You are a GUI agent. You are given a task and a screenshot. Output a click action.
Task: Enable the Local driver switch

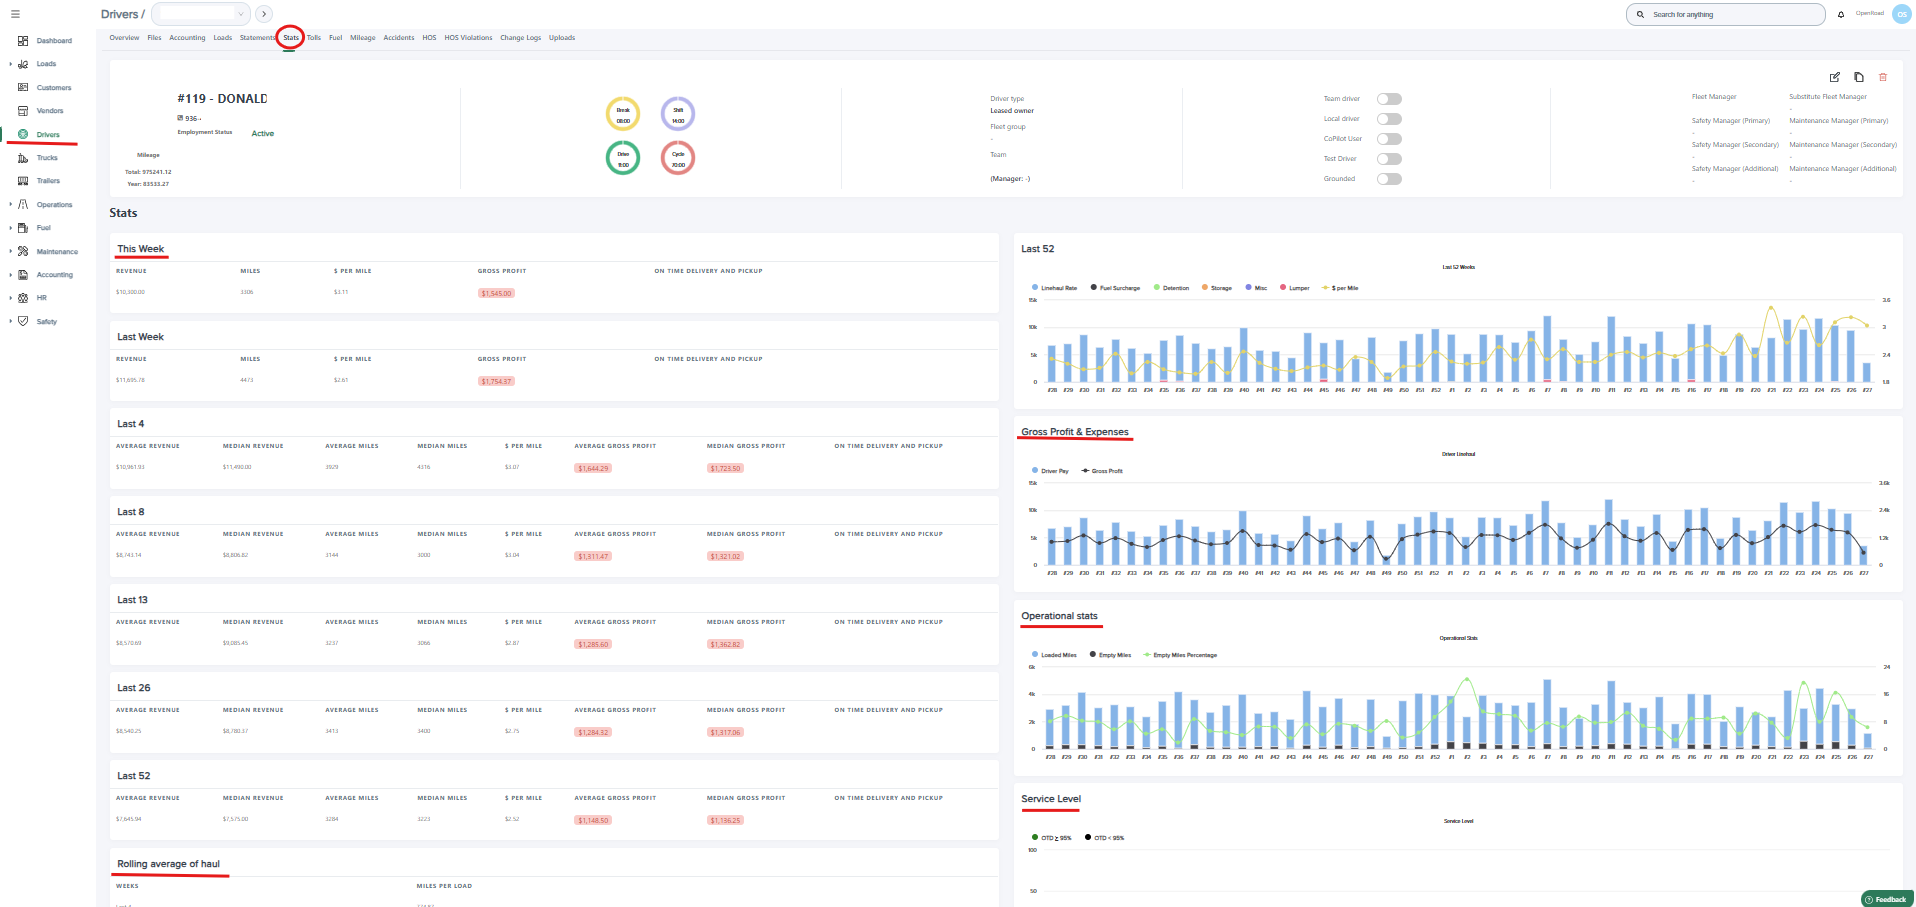[1389, 119]
